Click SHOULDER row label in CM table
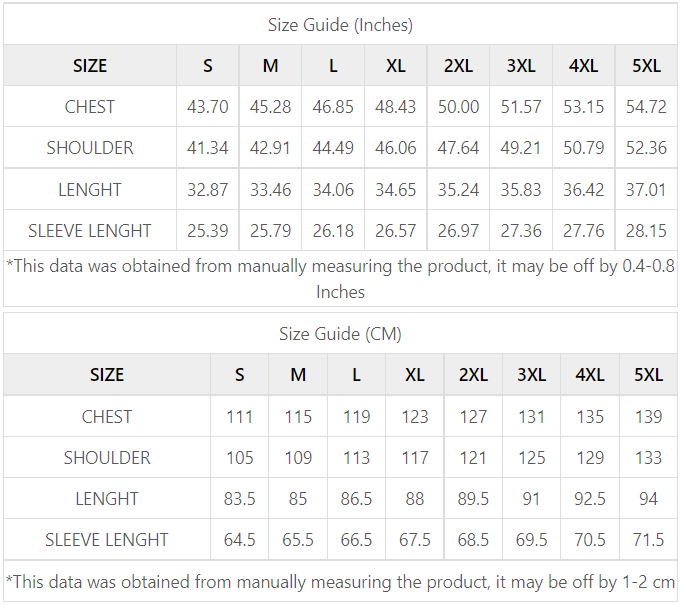The height and width of the screenshot is (605, 681). pyautogui.click(x=107, y=458)
